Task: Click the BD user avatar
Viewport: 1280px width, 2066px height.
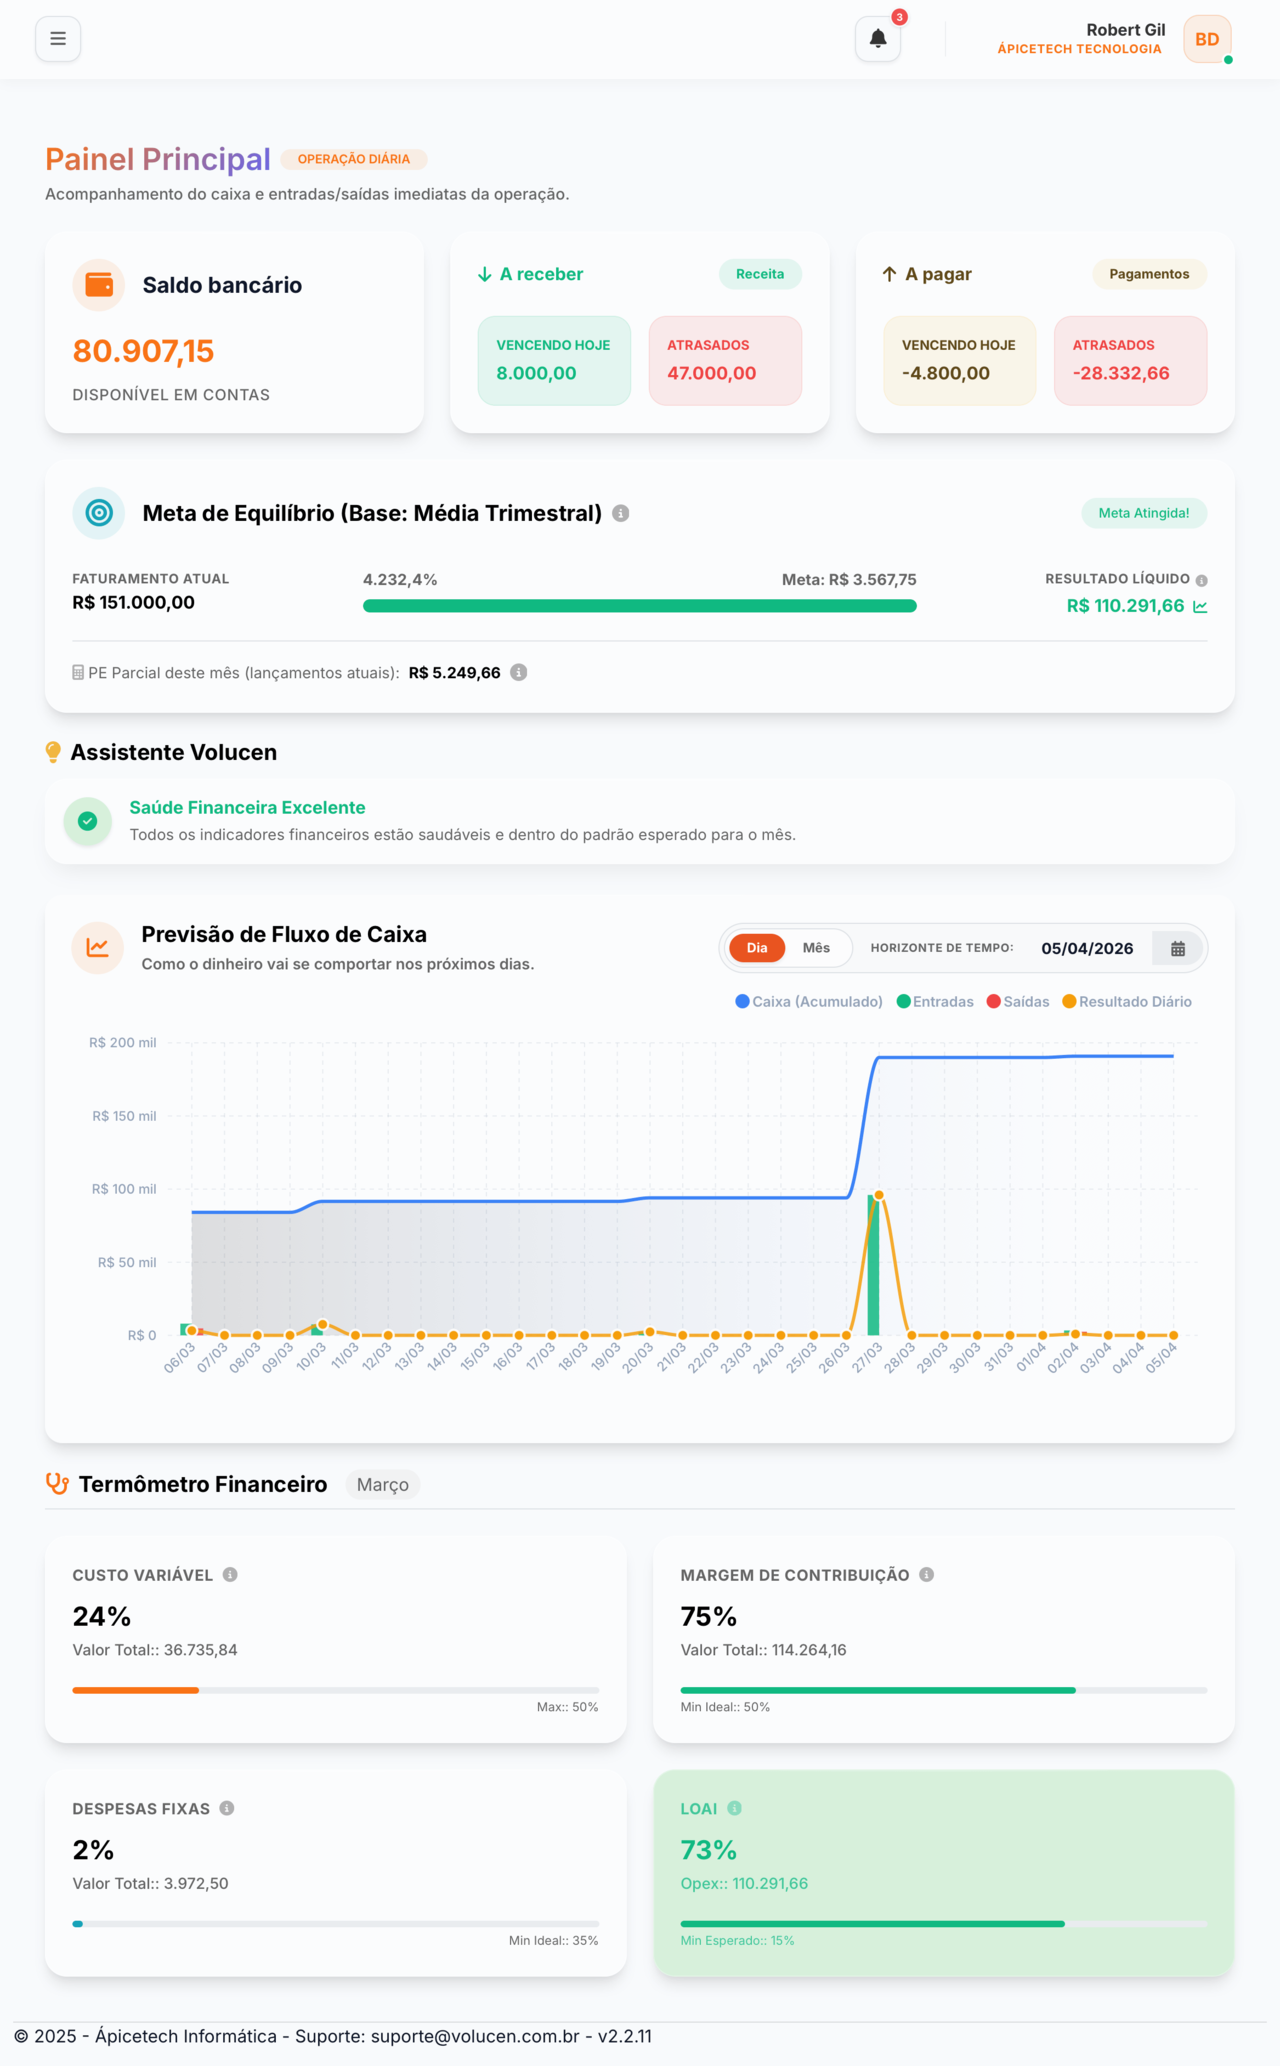Action: pos(1207,39)
